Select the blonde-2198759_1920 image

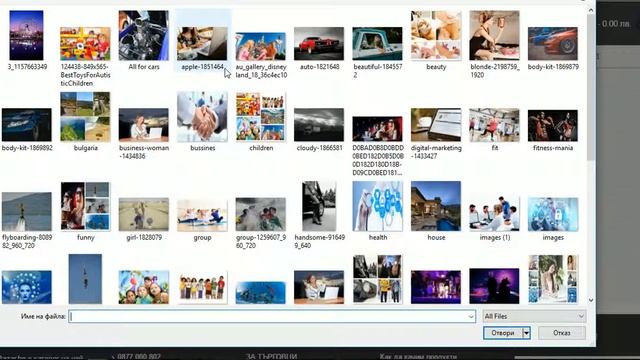494,36
